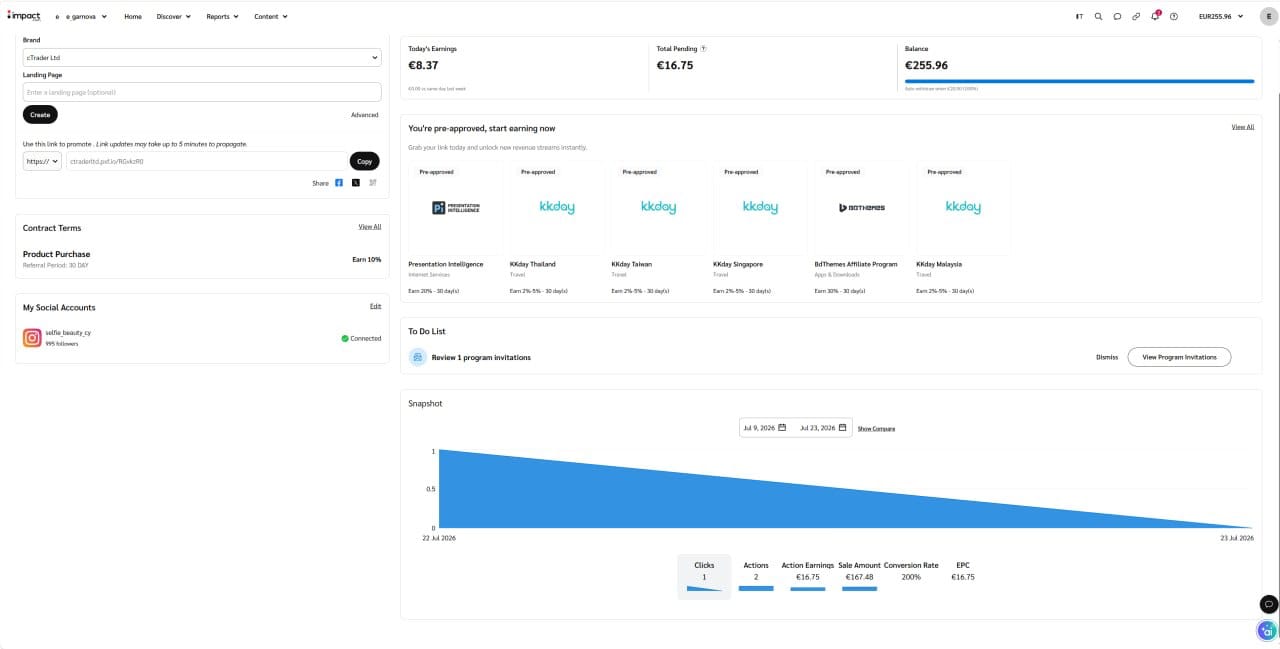Open the chat support bubble at bottom right
Viewport: 1280px width, 649px height.
click(x=1268, y=604)
